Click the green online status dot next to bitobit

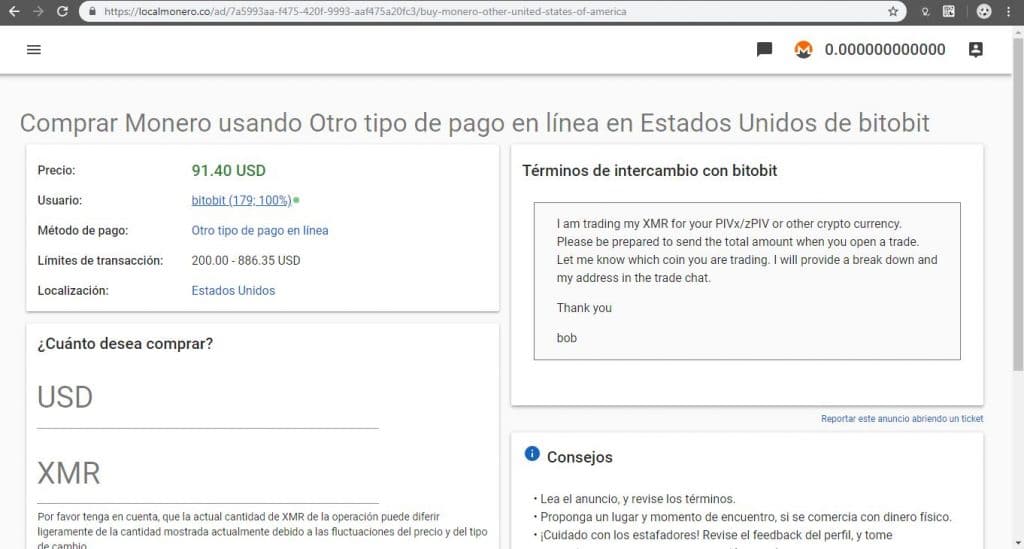pyautogui.click(x=296, y=200)
